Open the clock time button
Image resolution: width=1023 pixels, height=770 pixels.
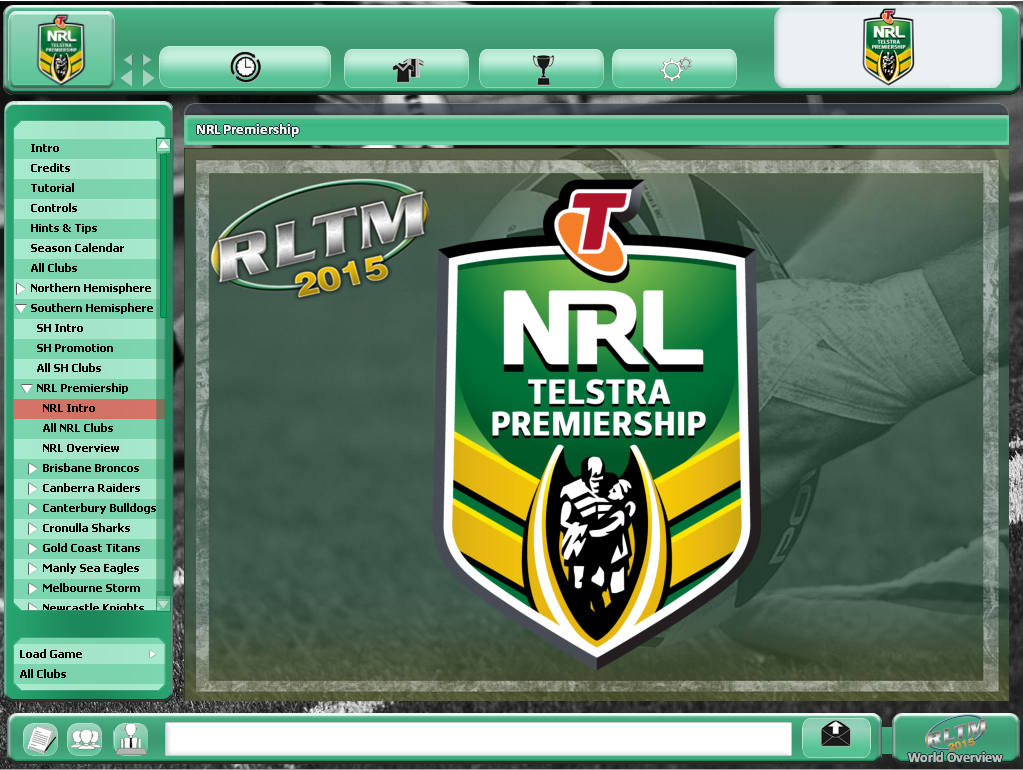point(245,67)
